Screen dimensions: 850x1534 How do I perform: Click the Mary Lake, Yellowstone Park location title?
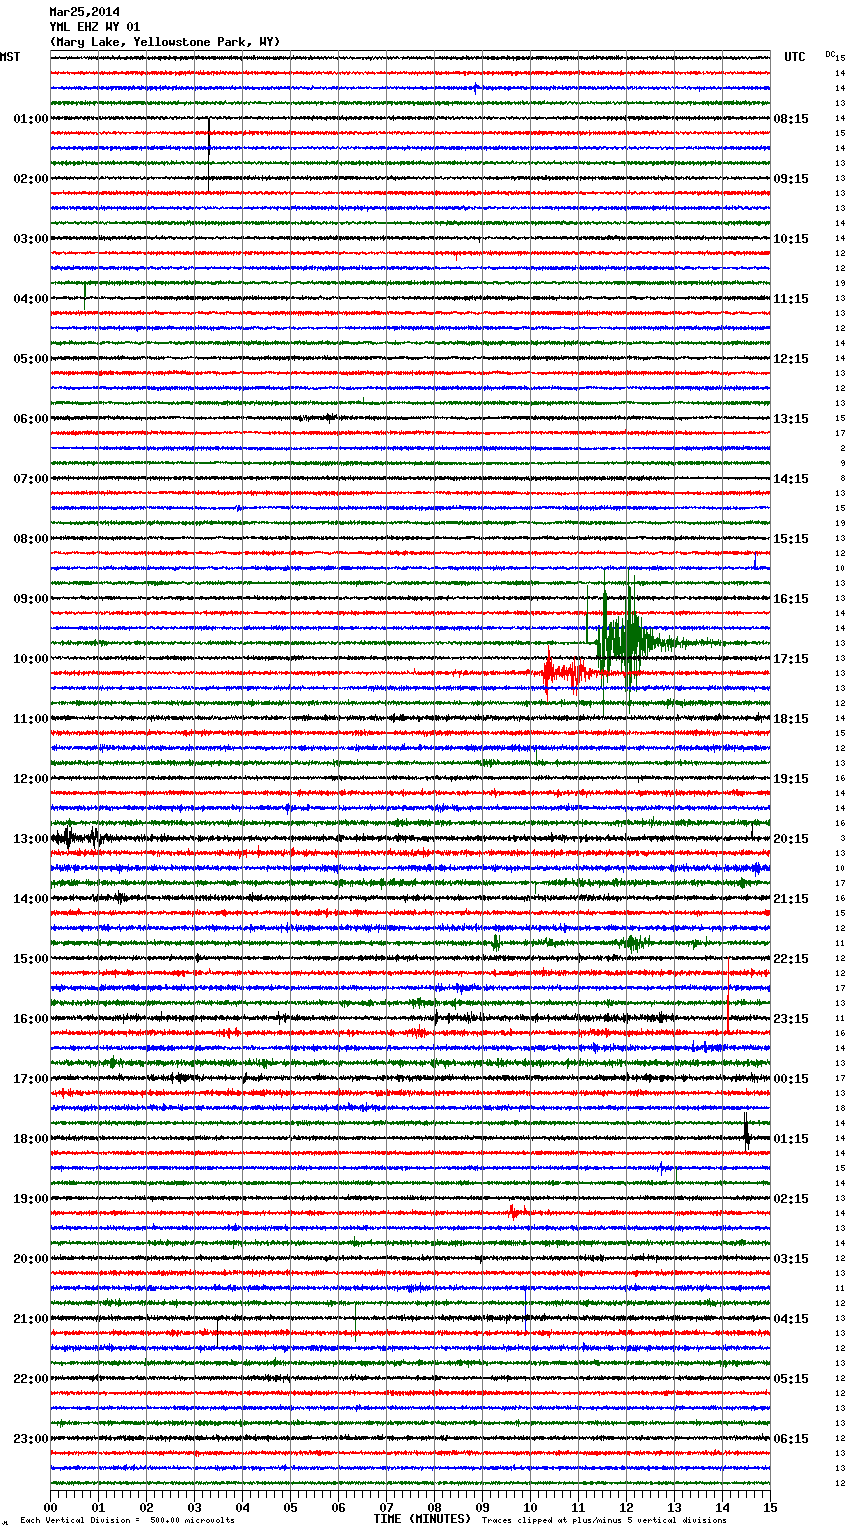(165, 42)
